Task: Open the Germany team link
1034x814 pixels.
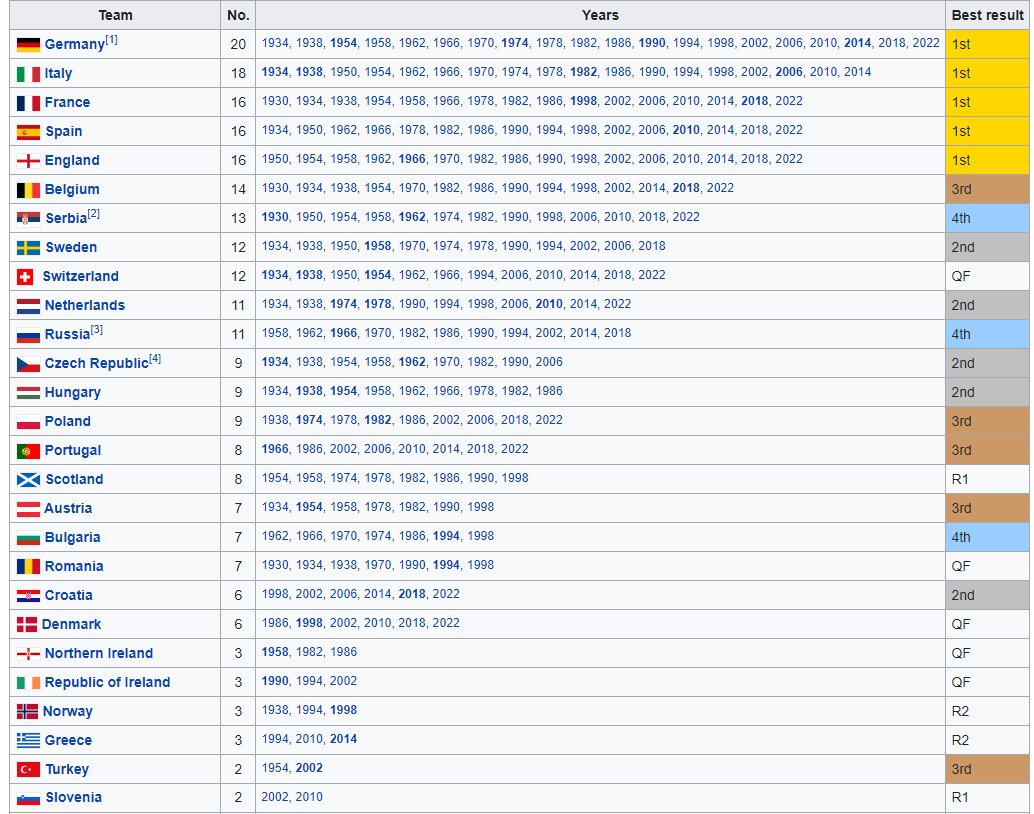Action: coord(75,44)
